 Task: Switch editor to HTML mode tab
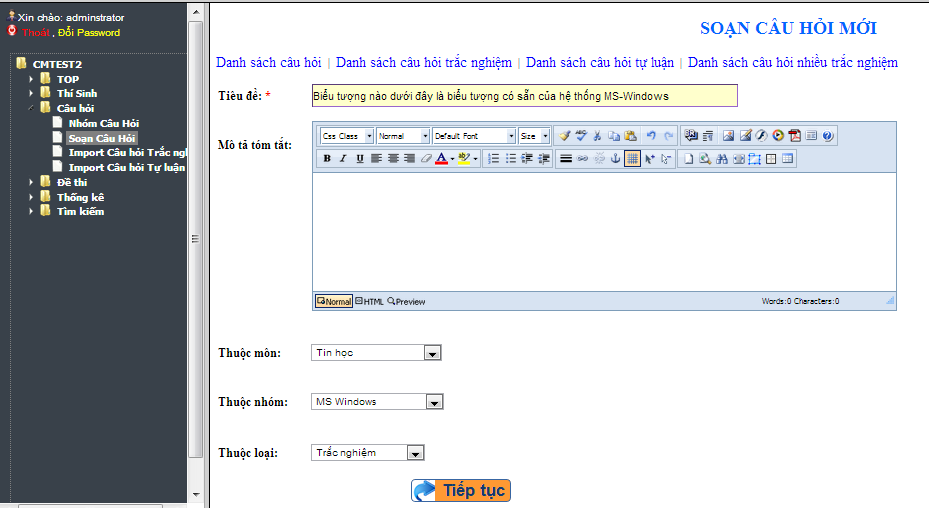369,301
